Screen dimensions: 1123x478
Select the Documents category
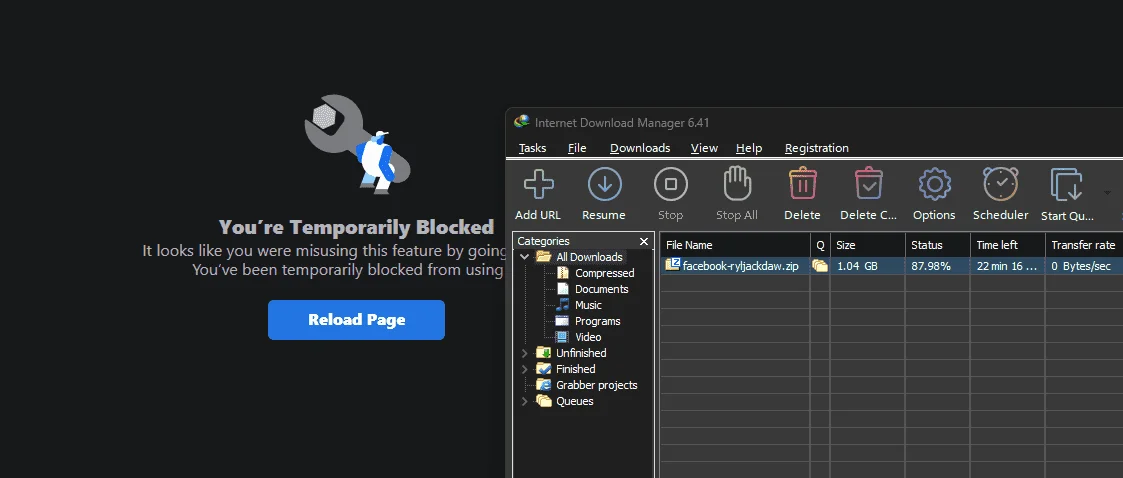point(602,289)
